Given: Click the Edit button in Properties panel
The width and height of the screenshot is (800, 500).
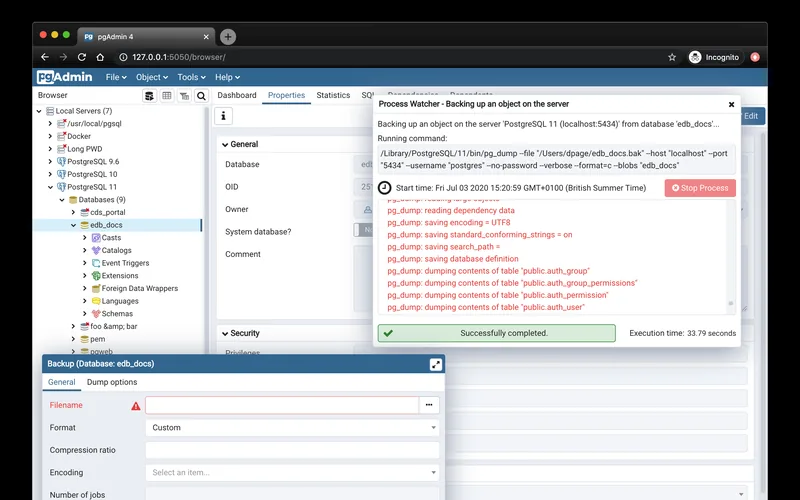Looking at the screenshot, I should point(751,116).
